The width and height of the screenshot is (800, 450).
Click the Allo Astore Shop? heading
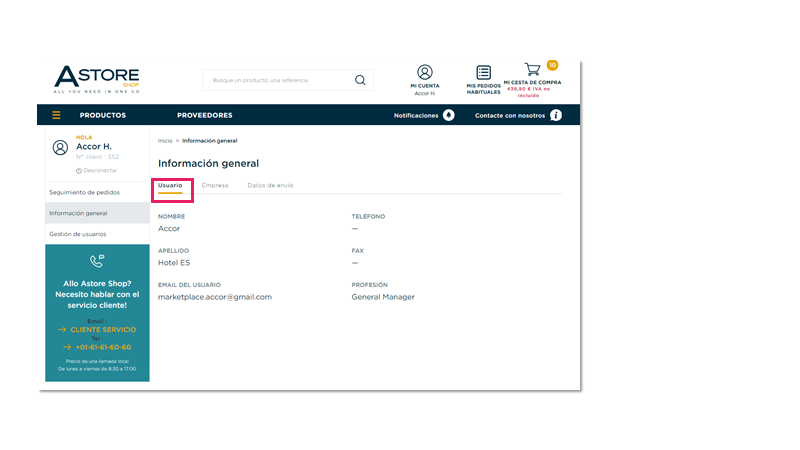tap(97, 283)
